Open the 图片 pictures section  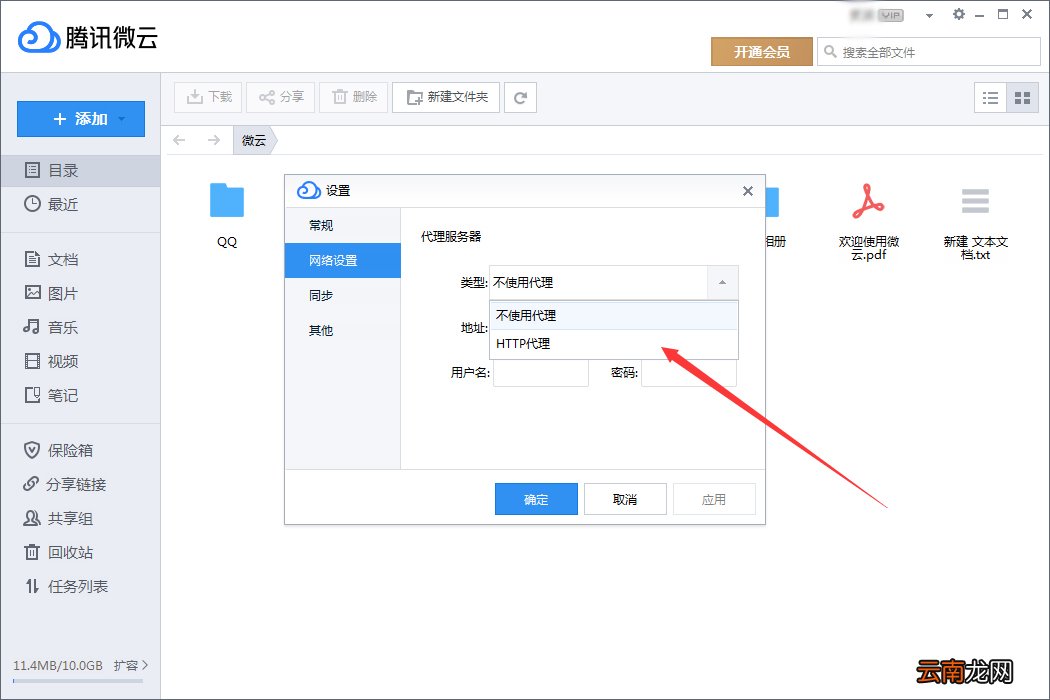(x=60, y=292)
